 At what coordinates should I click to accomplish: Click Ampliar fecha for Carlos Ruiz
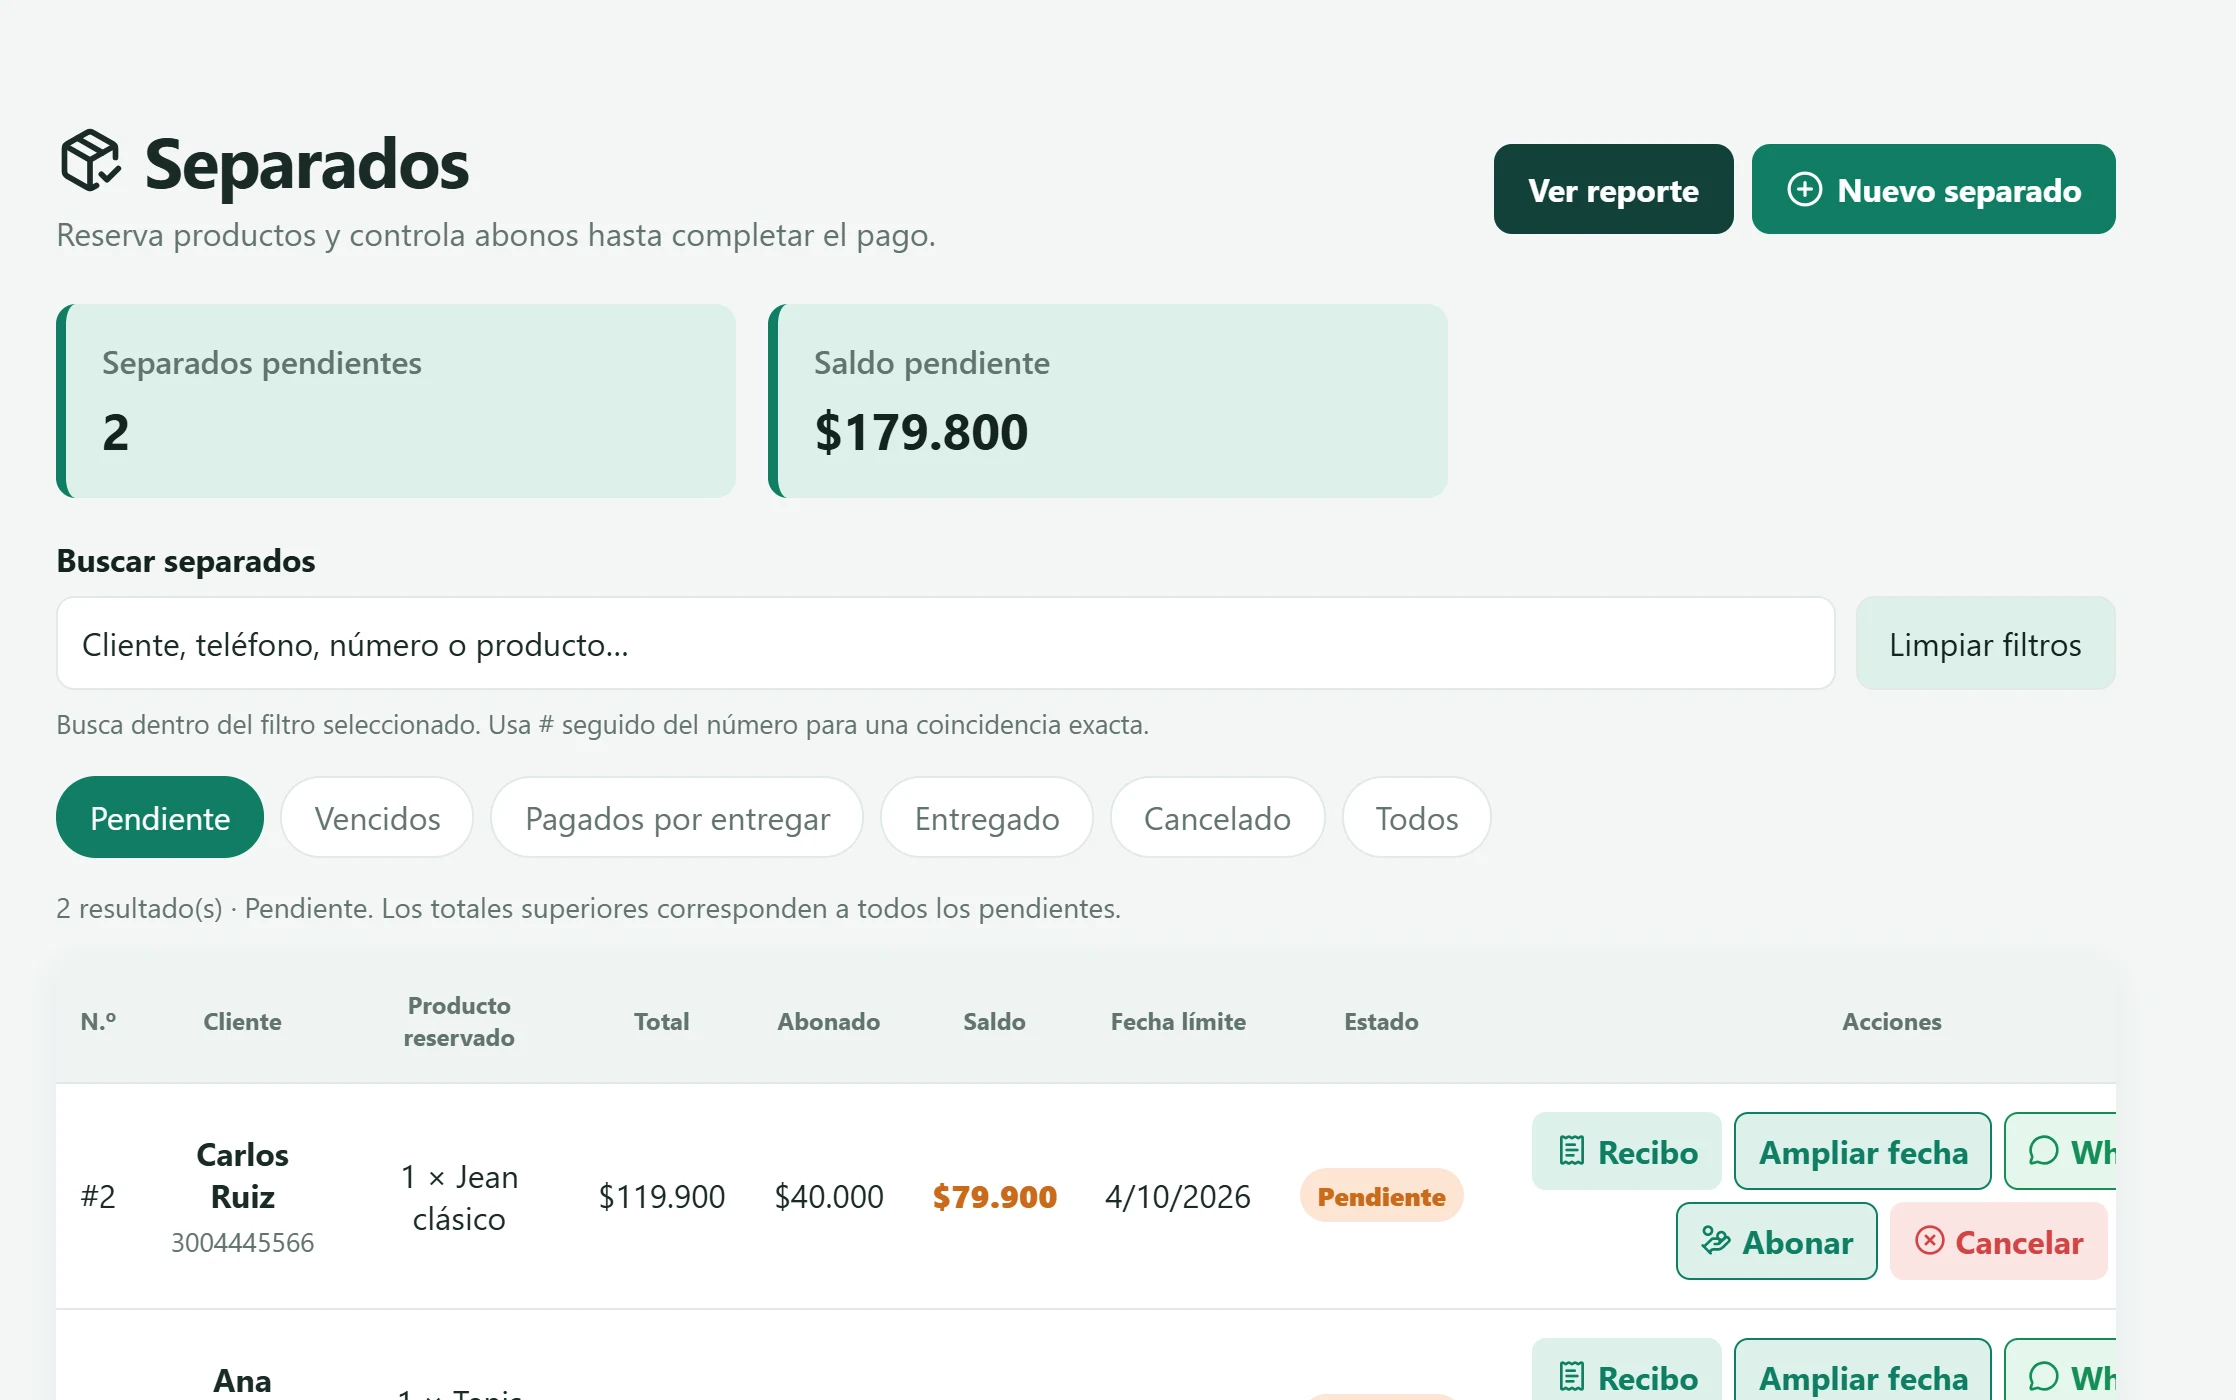coord(1862,1152)
